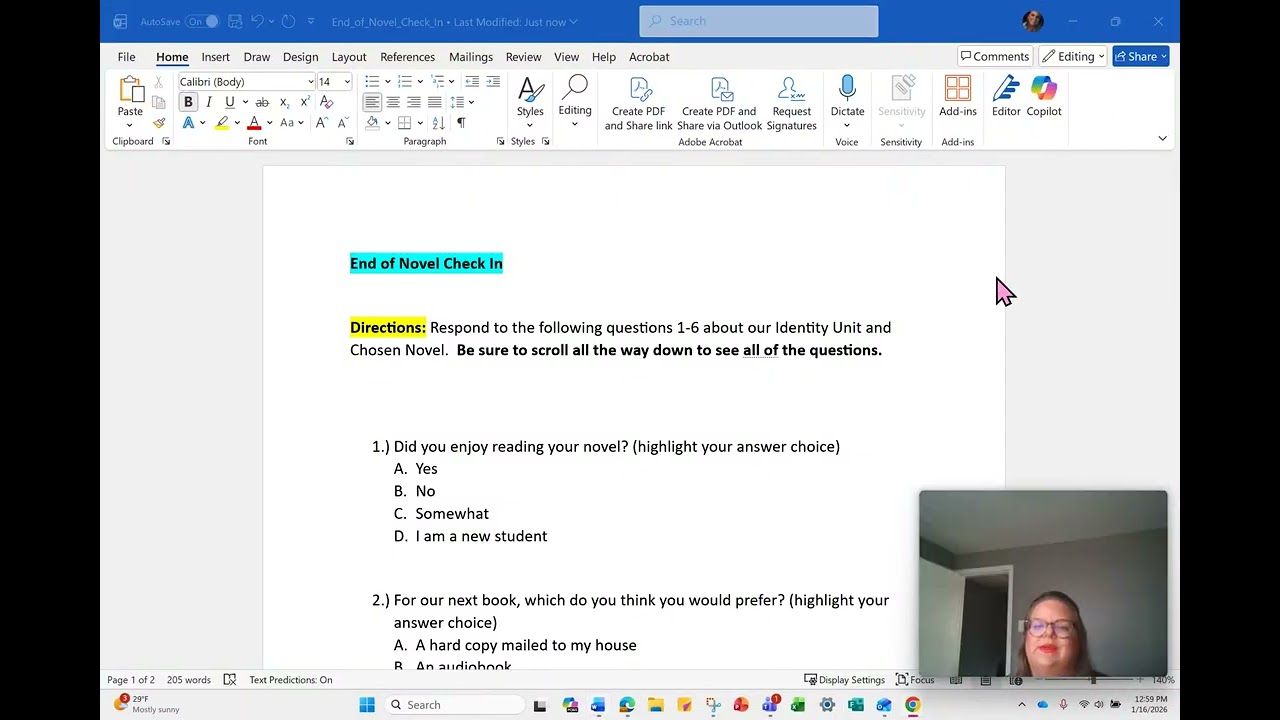The height and width of the screenshot is (720, 1280).
Task: Open the Editor proofing pane
Action: pyautogui.click(x=1006, y=97)
